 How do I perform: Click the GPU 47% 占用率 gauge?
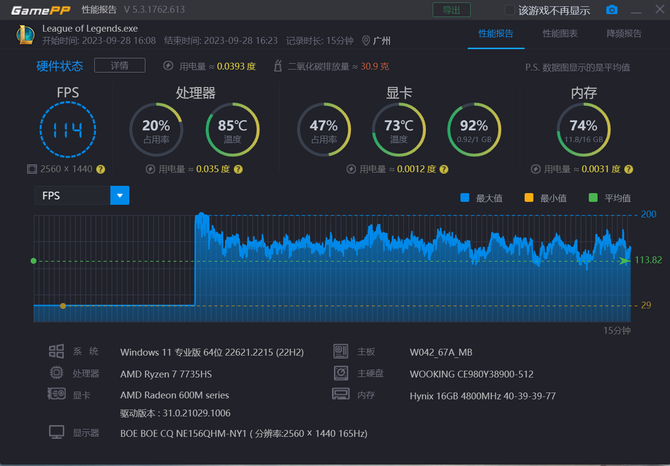[x=323, y=129]
